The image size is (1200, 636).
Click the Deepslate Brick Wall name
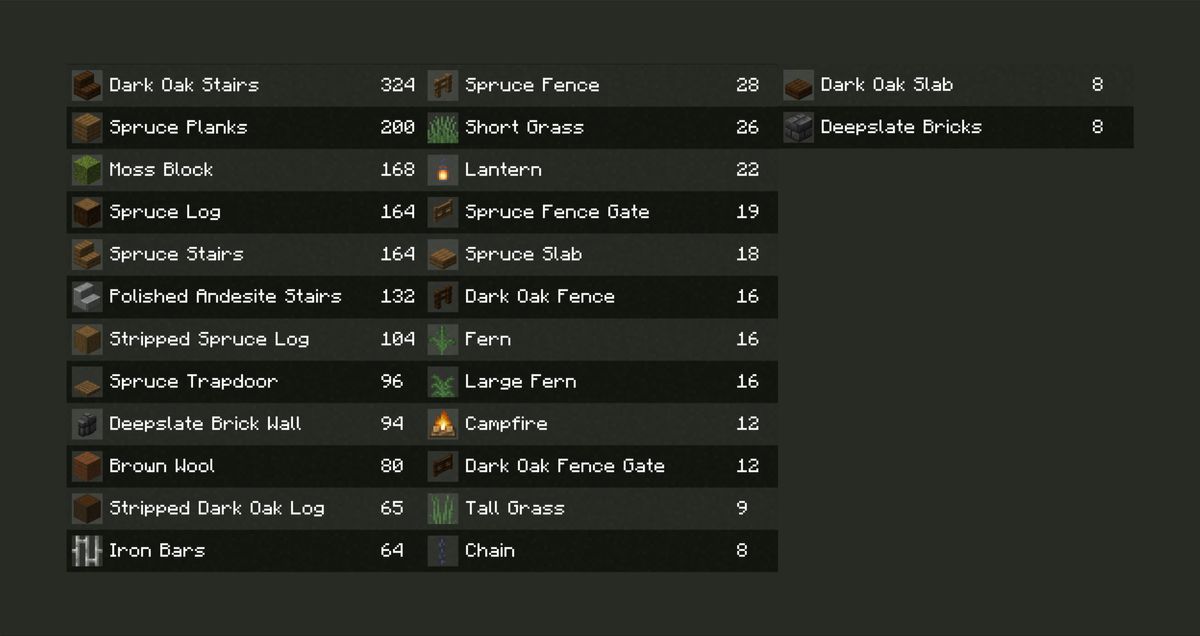click(x=205, y=424)
